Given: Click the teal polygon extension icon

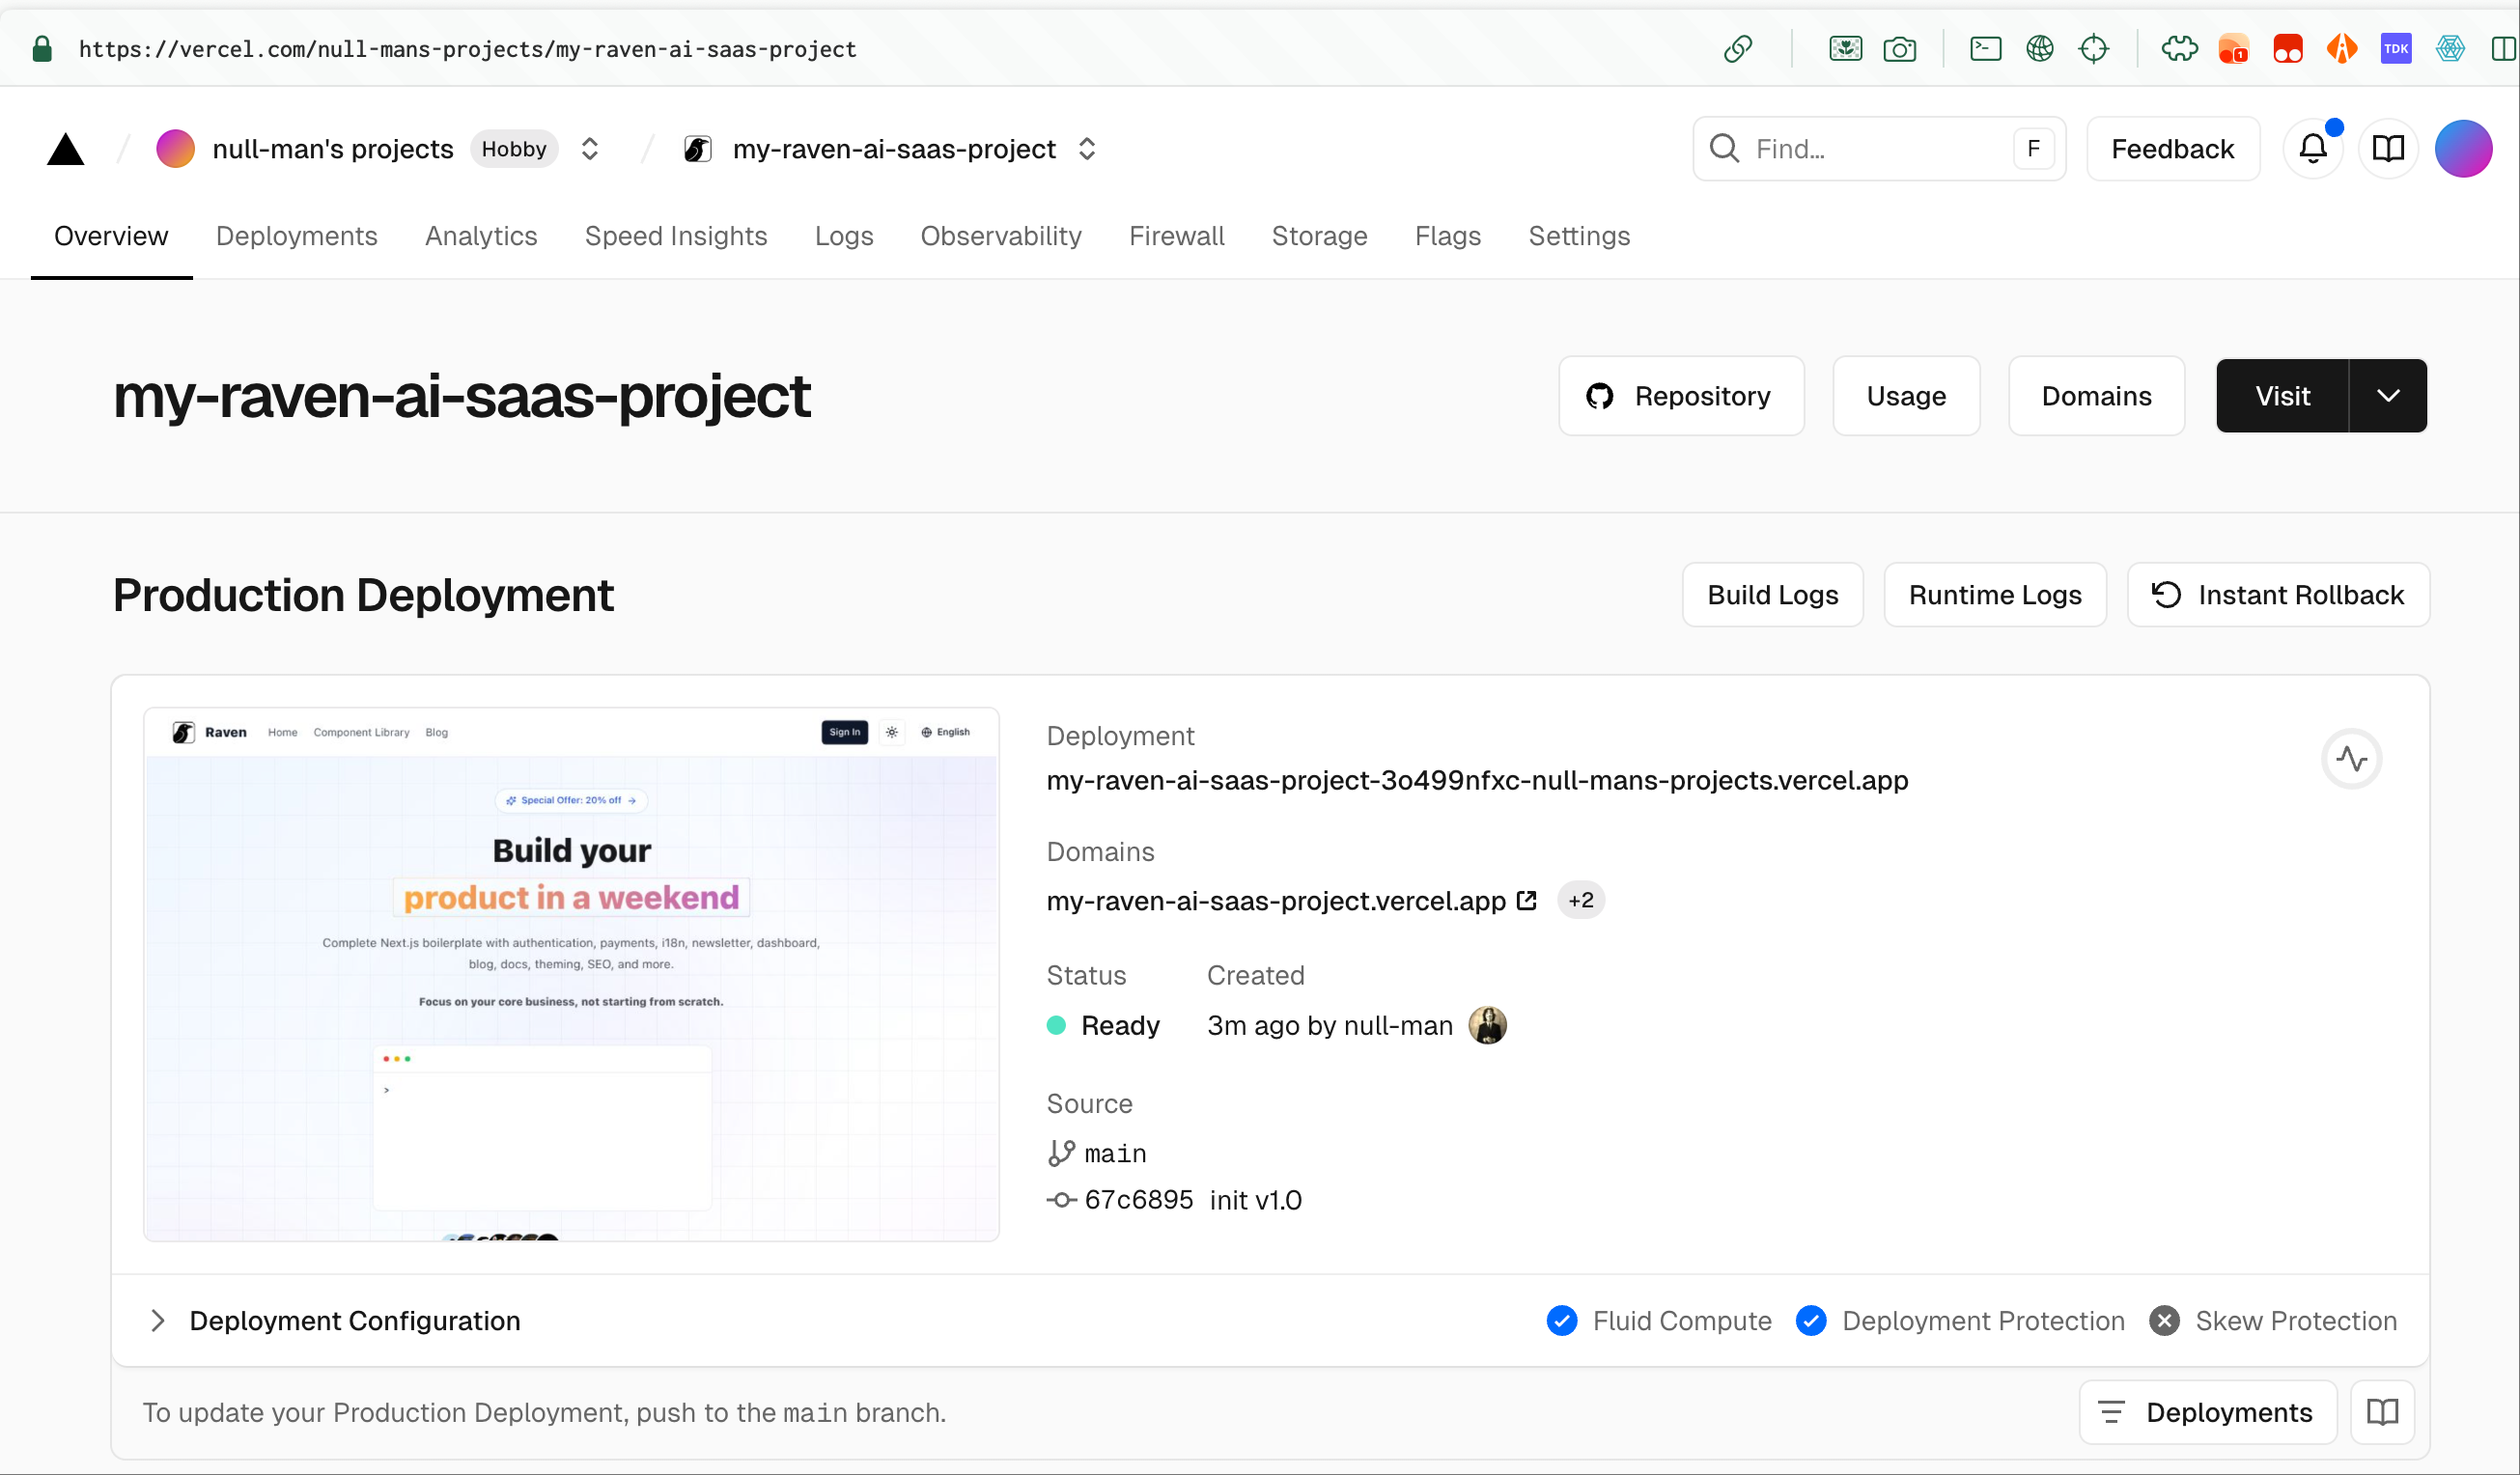Looking at the screenshot, I should click(2450, 48).
